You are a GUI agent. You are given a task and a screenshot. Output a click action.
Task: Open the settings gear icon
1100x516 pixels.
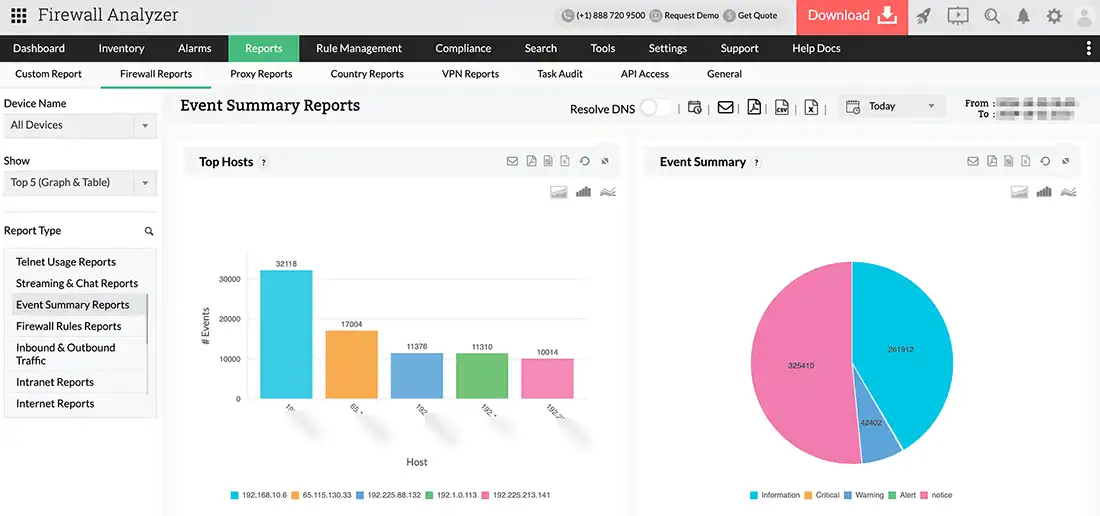1054,15
